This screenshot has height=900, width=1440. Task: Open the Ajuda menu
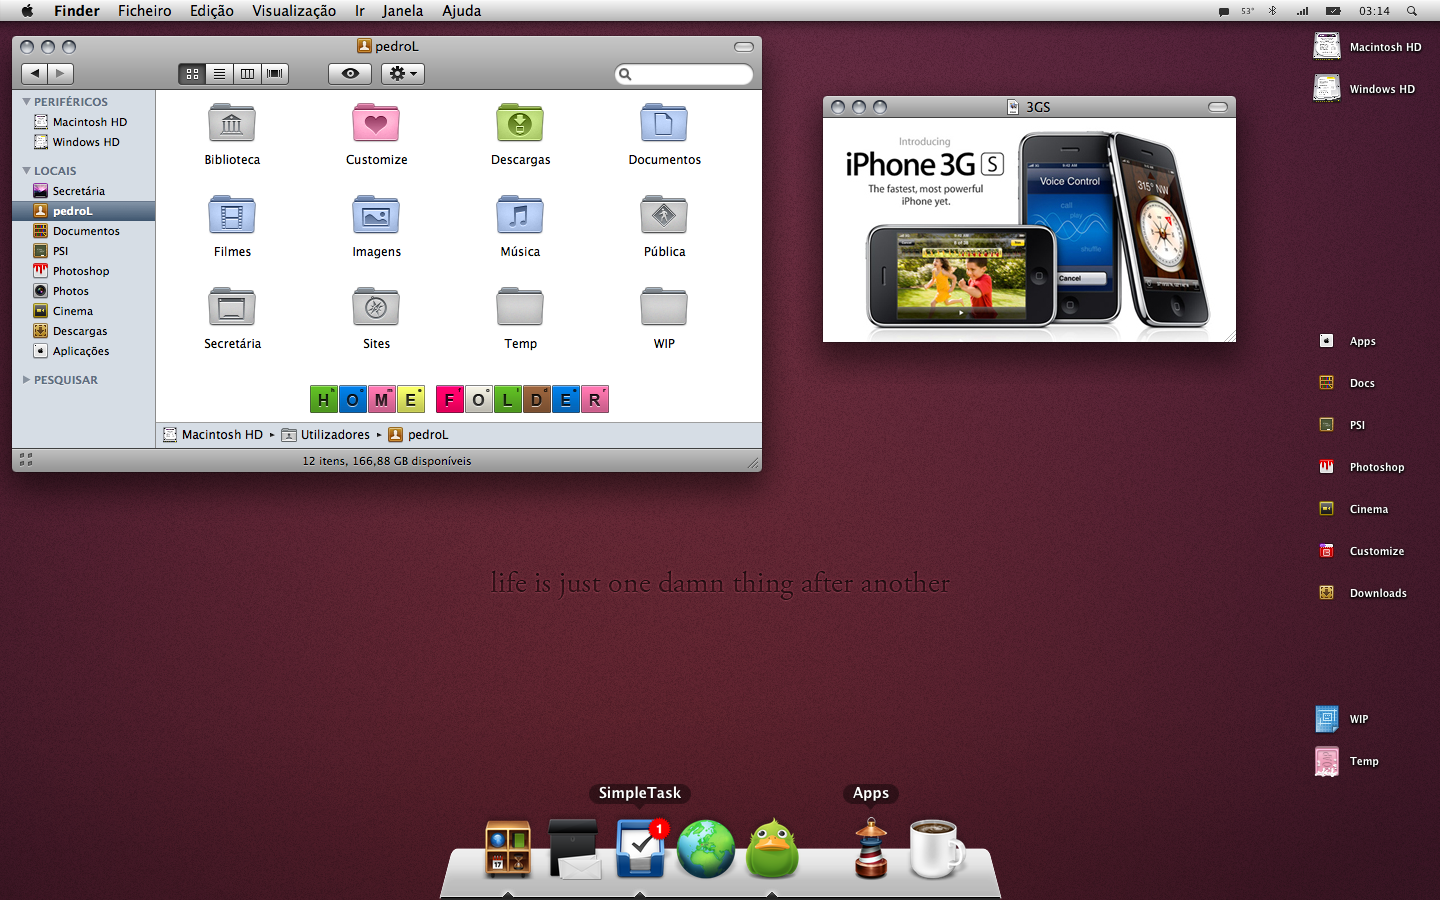point(462,11)
